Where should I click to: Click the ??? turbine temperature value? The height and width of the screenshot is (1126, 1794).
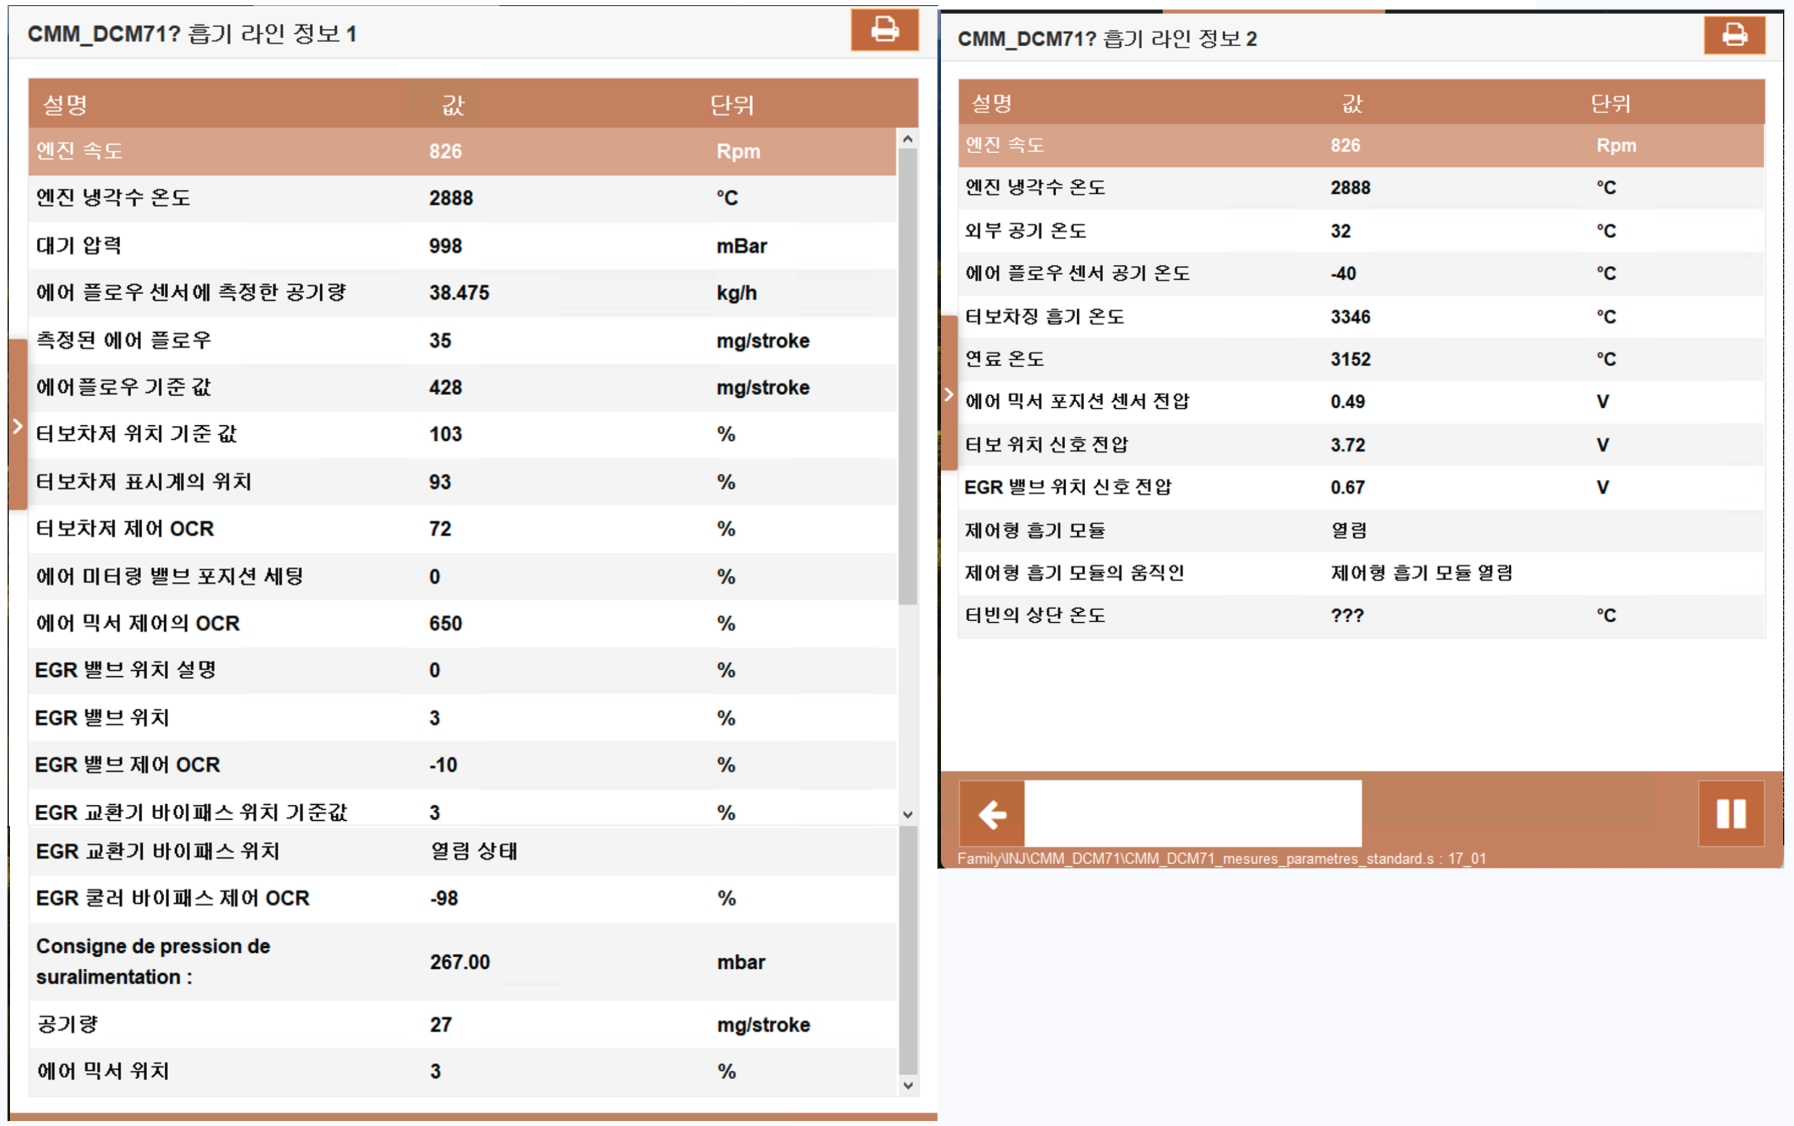(1347, 615)
